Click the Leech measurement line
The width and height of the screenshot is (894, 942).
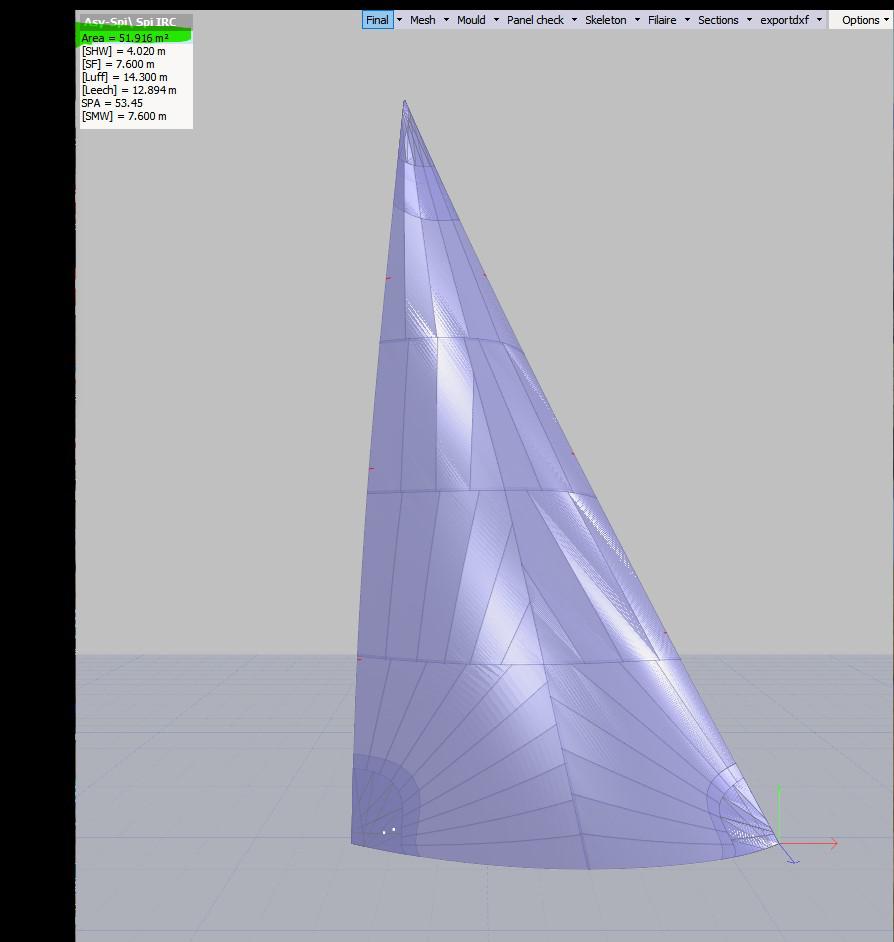[128, 90]
